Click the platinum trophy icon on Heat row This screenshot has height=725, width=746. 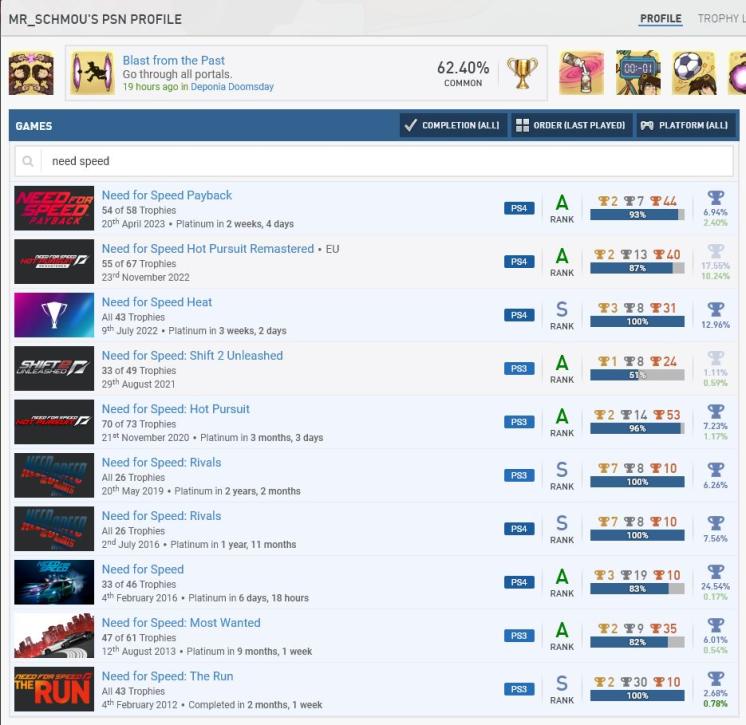click(716, 310)
